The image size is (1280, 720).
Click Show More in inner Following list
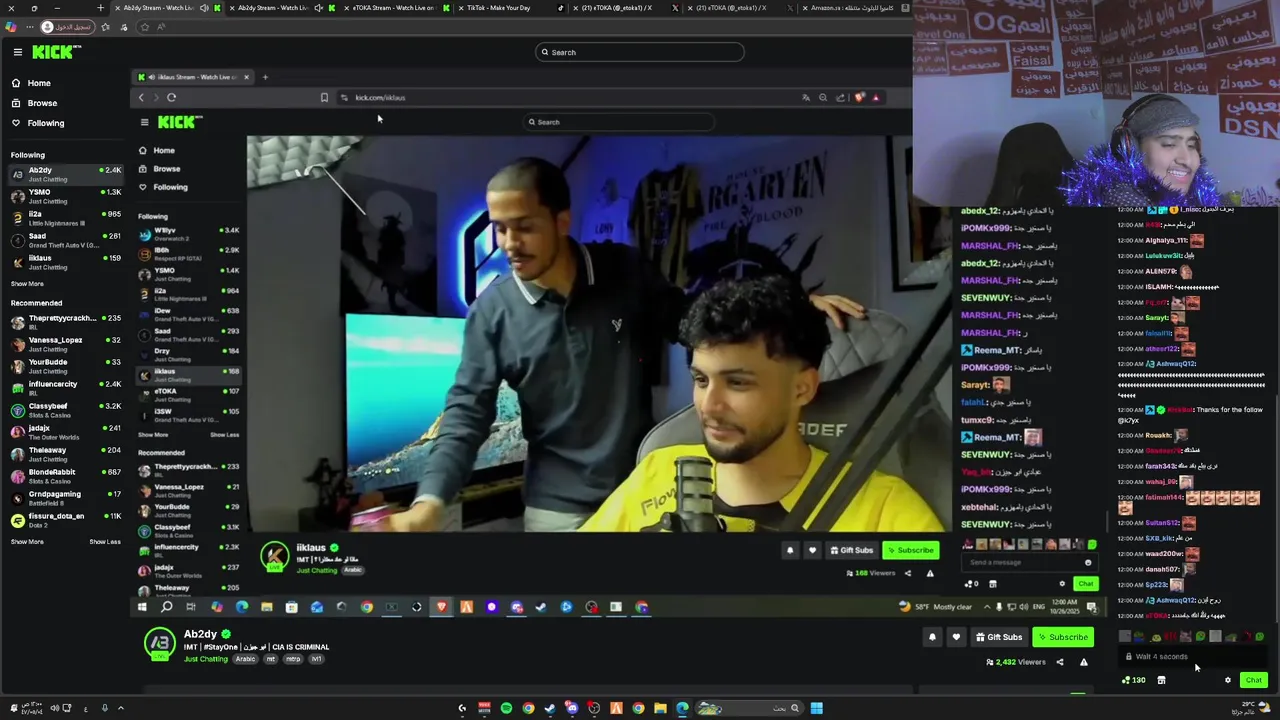tap(153, 435)
